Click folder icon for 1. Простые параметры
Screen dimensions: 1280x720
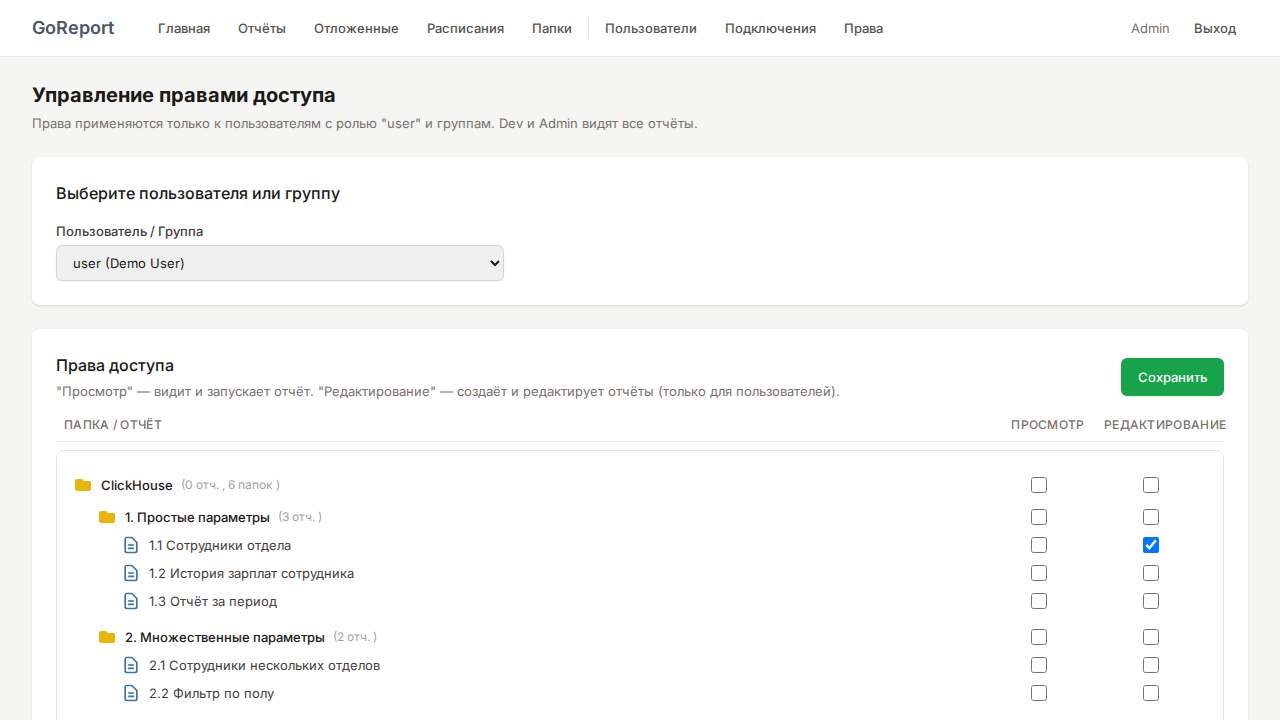(x=107, y=518)
